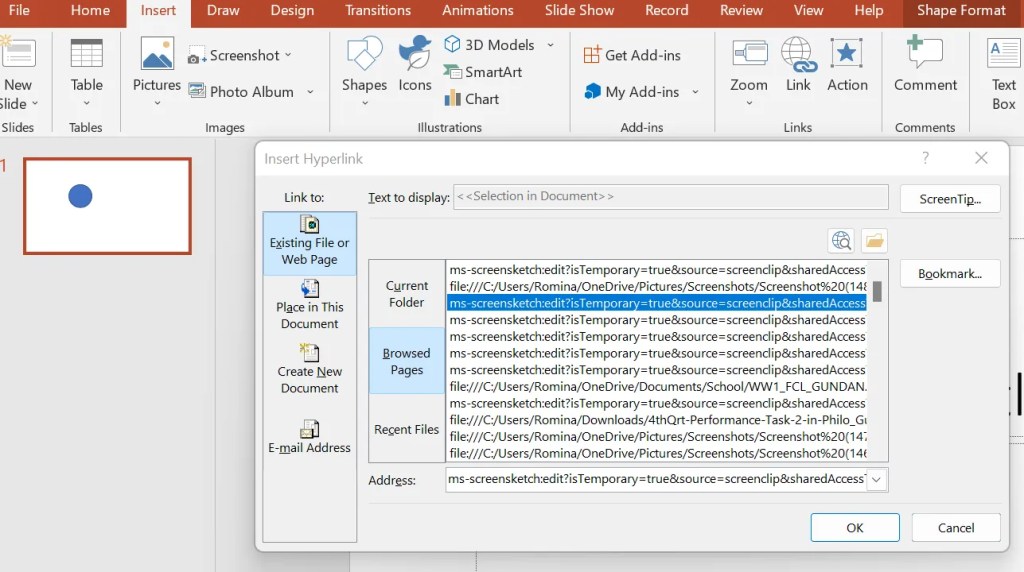Switch to the Design ribbon tab
This screenshot has height=572, width=1024.
(292, 11)
